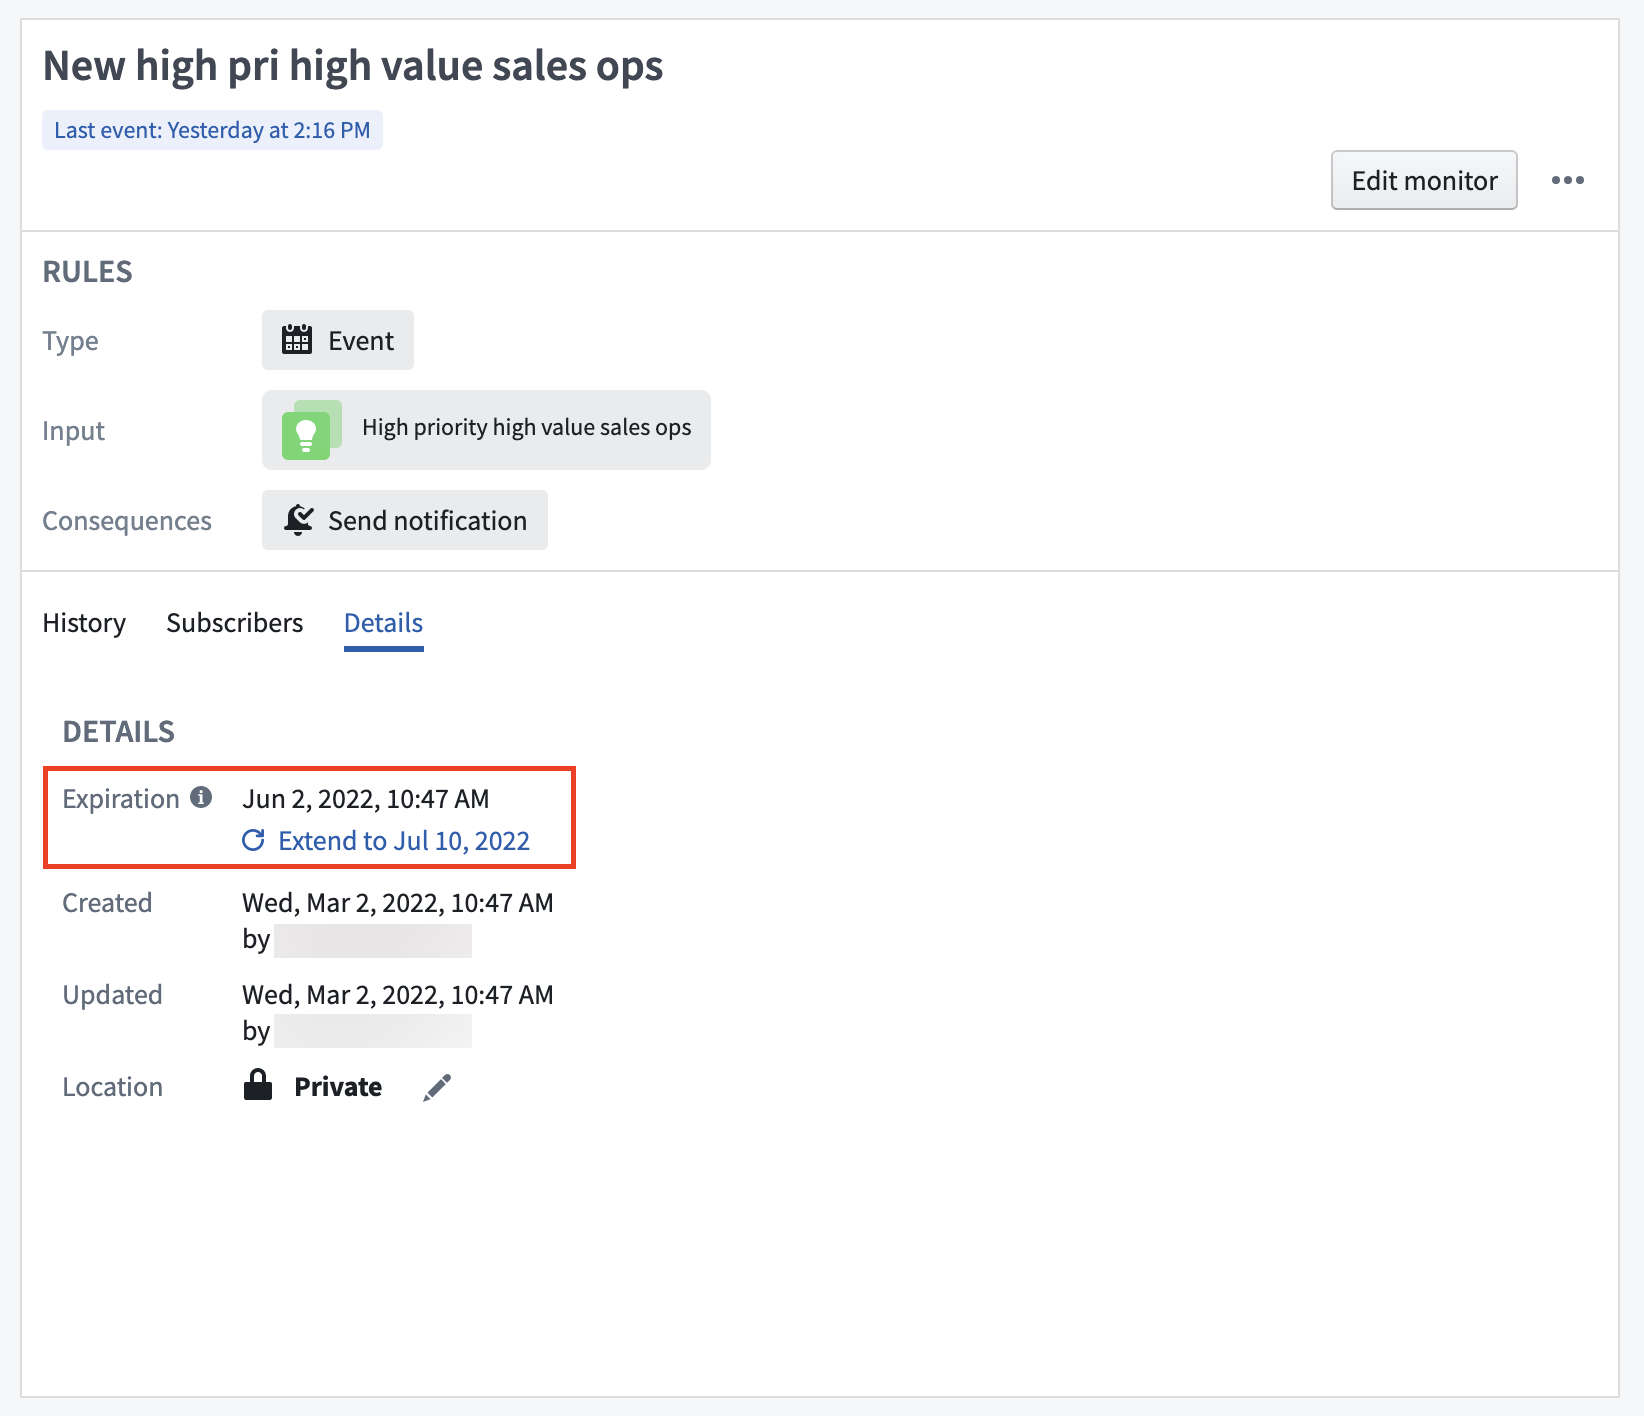
Task: Click the RULES section heading
Action: coord(87,272)
